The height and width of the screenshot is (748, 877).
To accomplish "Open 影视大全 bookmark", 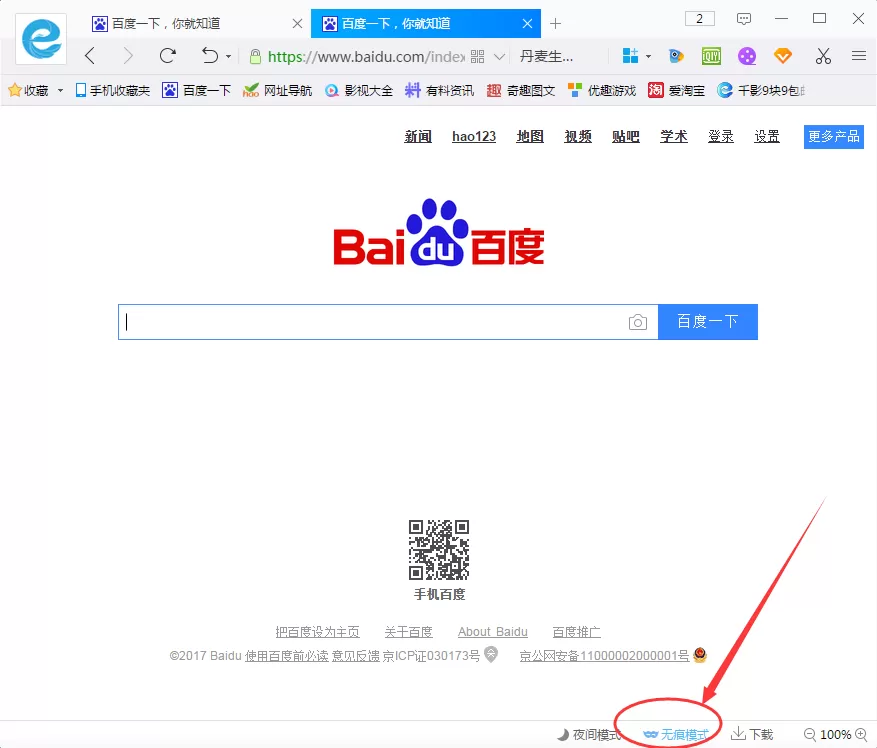I will tap(359, 90).
